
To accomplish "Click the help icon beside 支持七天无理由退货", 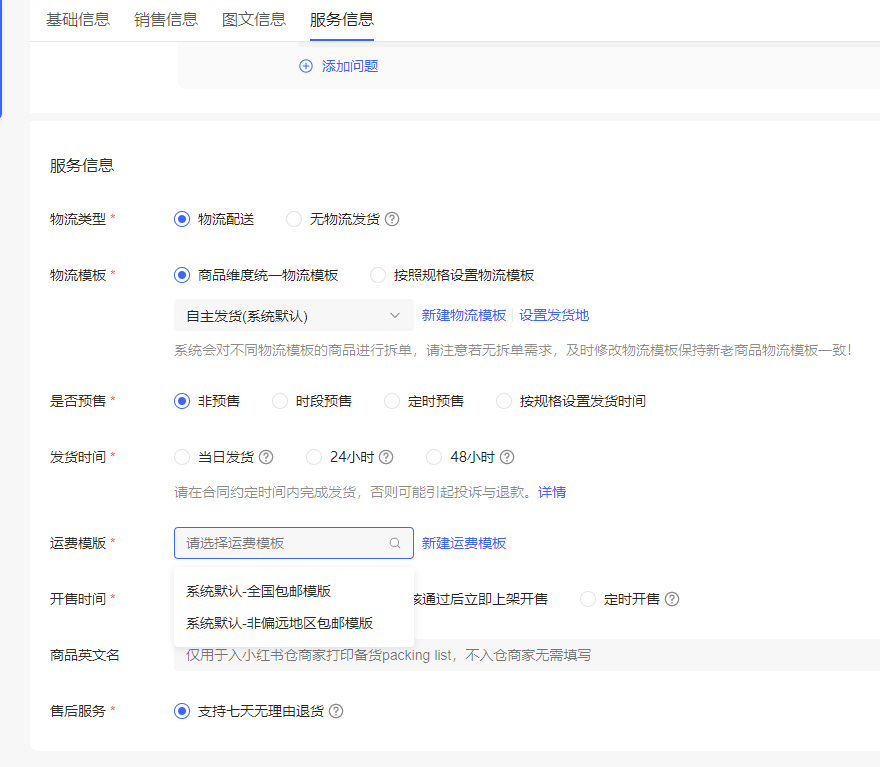I will 336,711.
